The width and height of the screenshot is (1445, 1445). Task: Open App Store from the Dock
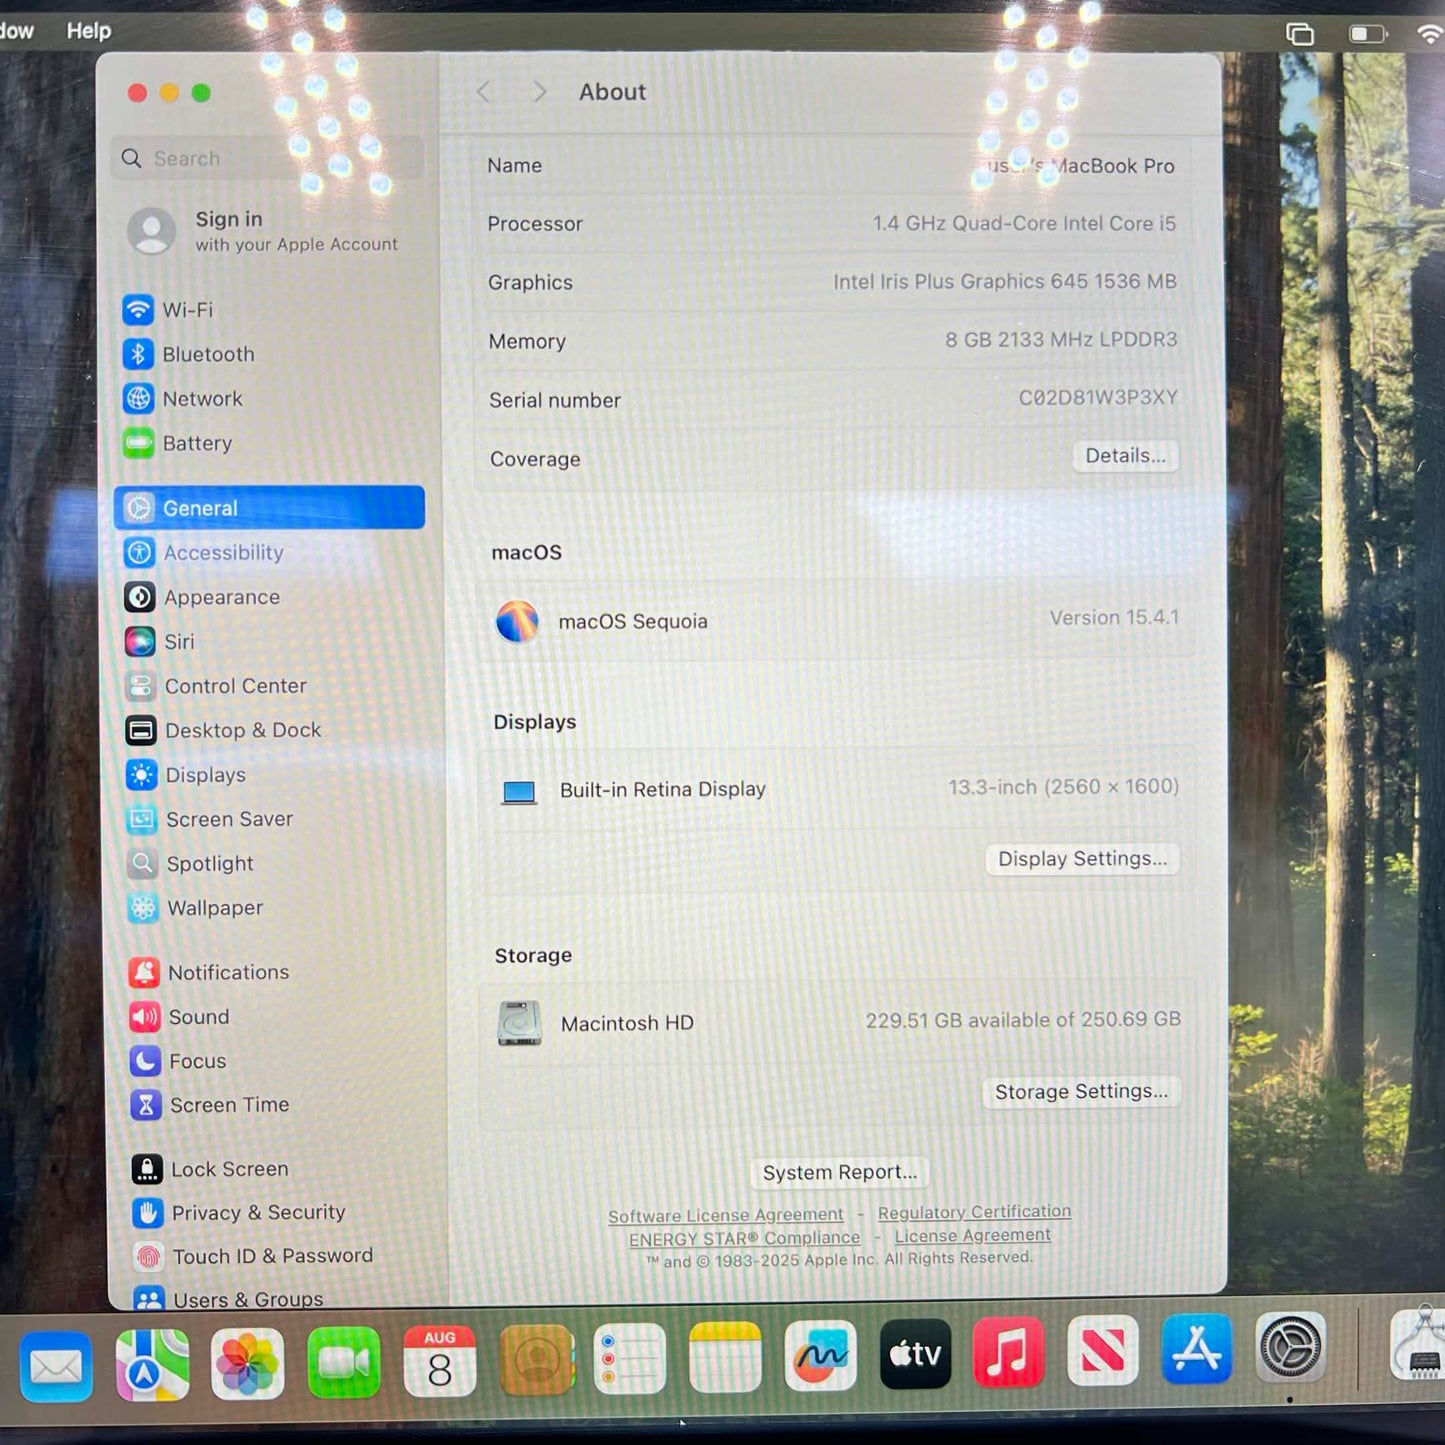(x=1196, y=1349)
